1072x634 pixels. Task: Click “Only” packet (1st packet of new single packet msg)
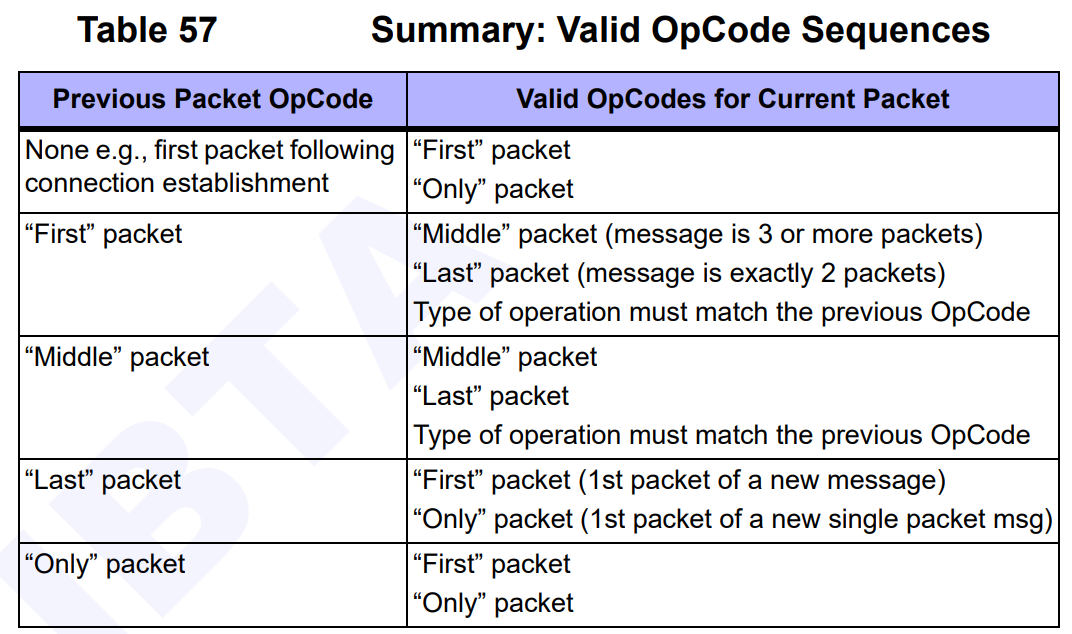pos(733,519)
